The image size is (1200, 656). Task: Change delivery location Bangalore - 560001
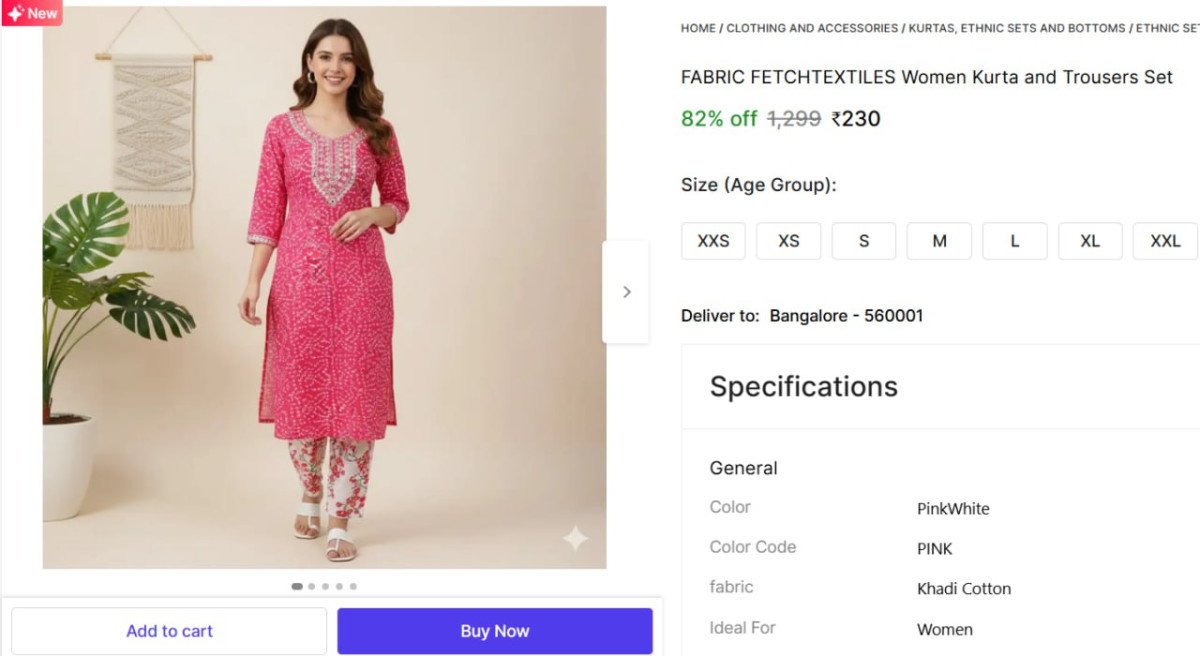[846, 316]
